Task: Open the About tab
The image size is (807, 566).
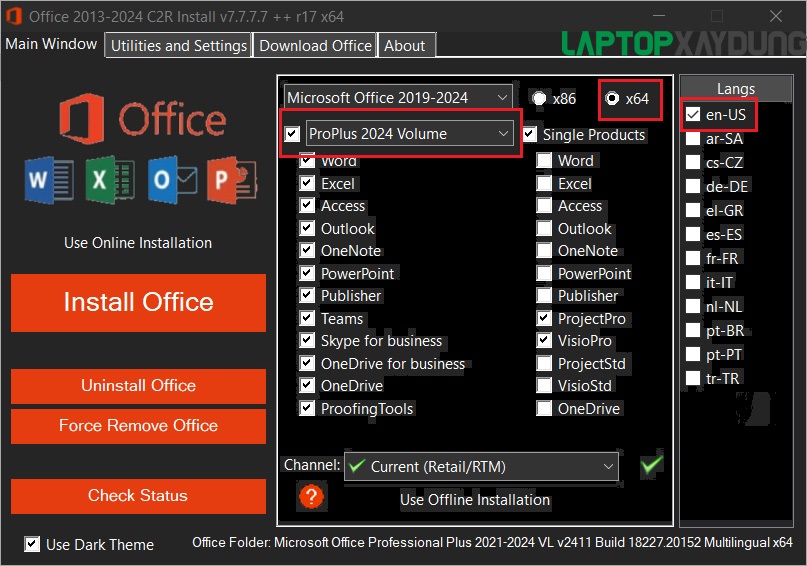Action: 405,45
